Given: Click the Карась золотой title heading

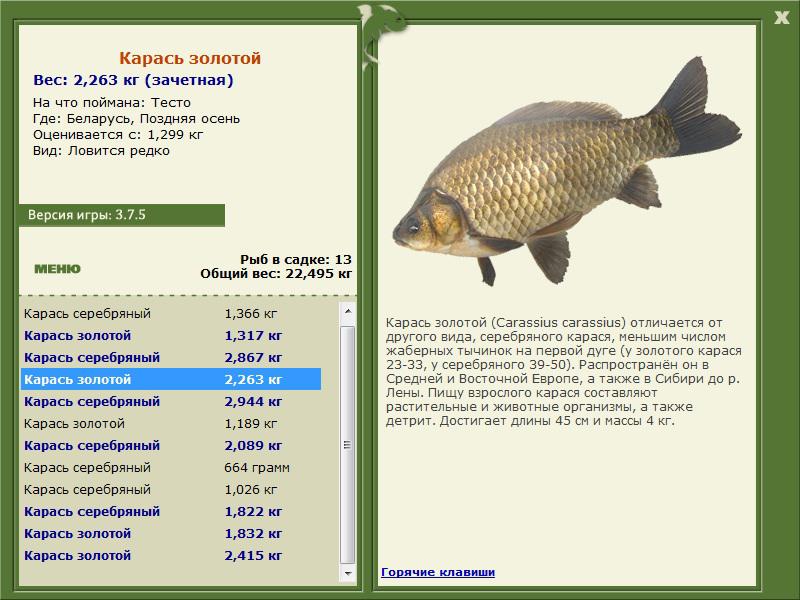Looking at the screenshot, I should (190, 58).
